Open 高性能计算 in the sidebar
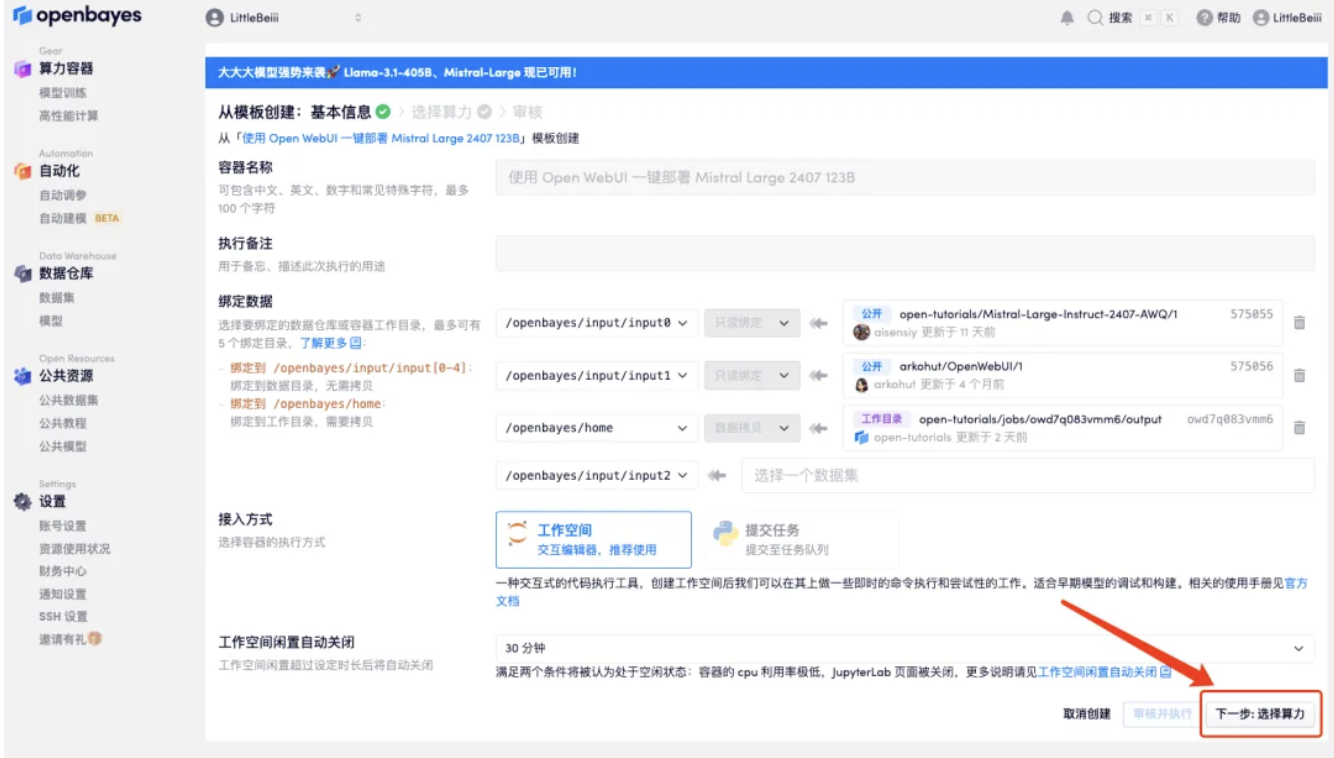The image size is (1334, 758). (x=69, y=116)
